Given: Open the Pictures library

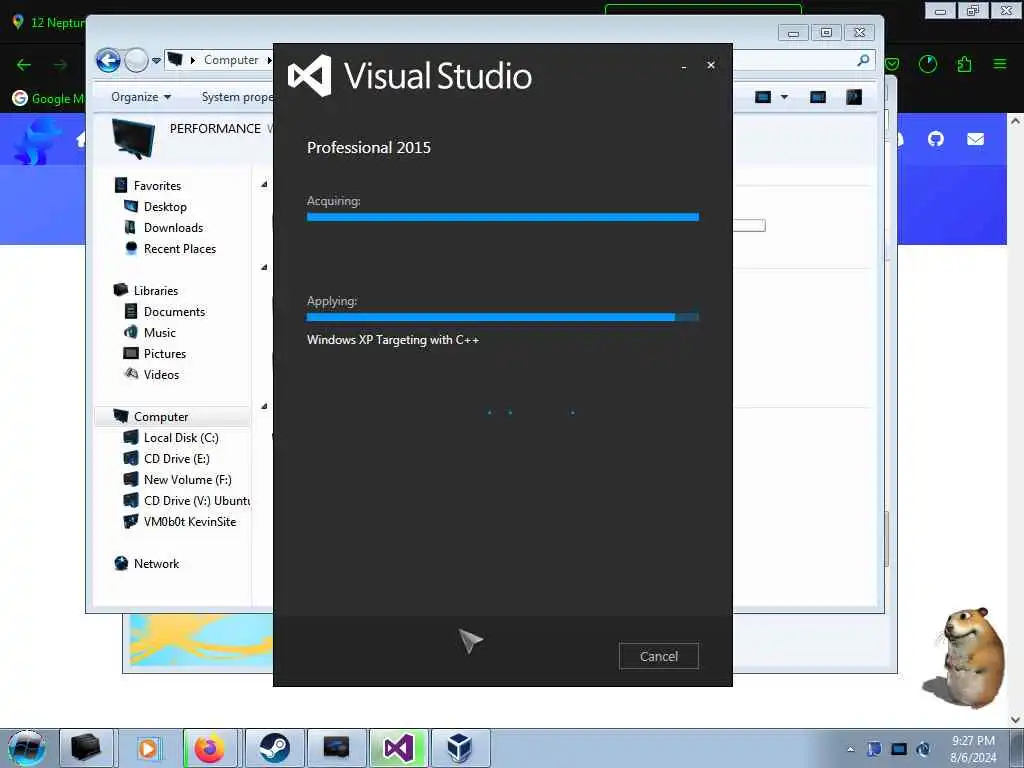Looking at the screenshot, I should pos(165,353).
